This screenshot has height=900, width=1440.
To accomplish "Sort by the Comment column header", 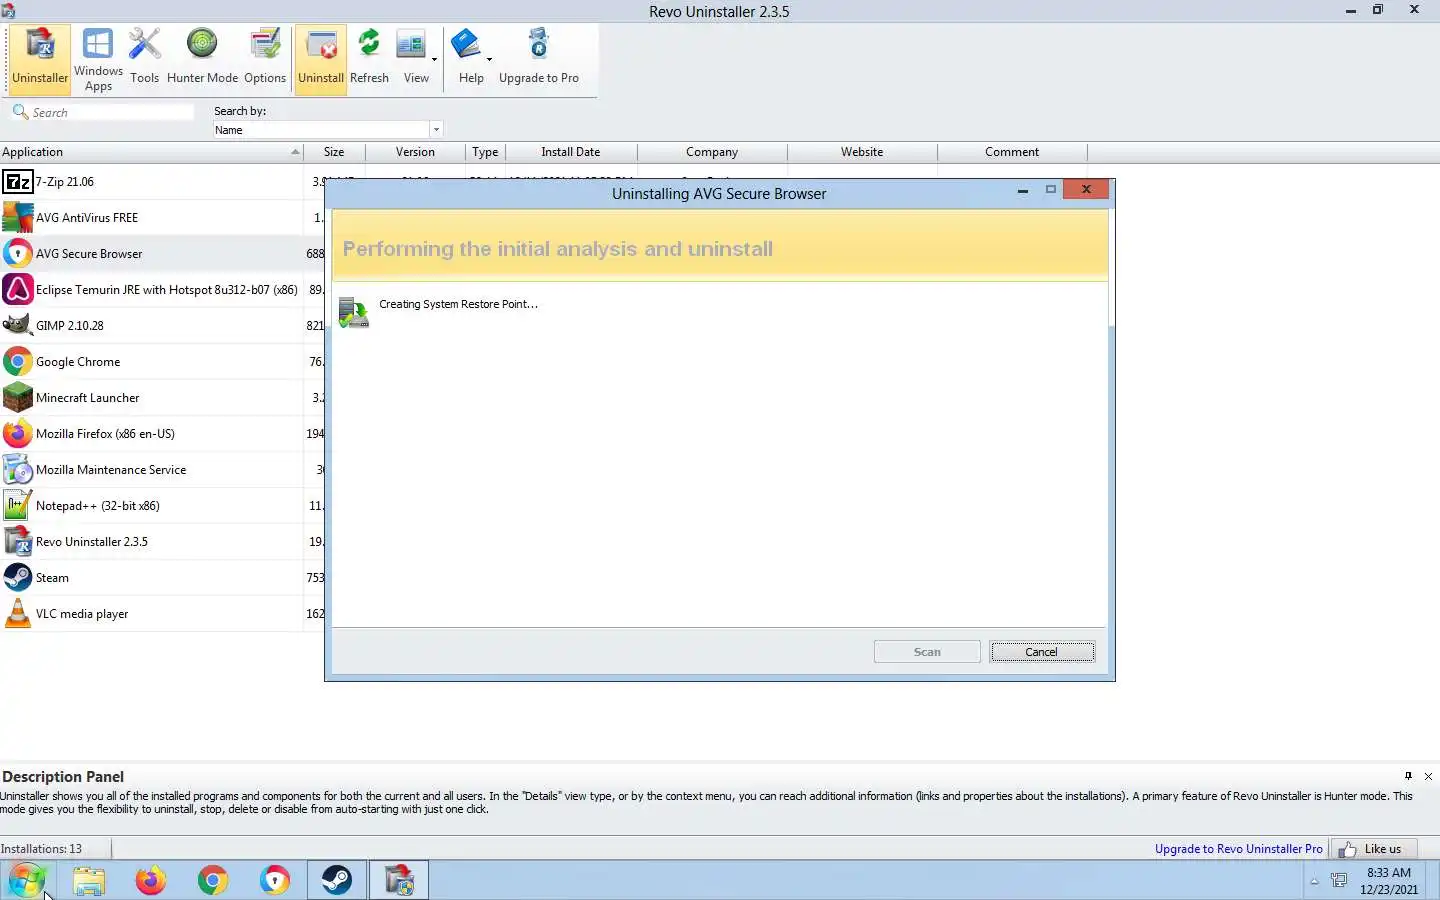I will pos(1012,152).
